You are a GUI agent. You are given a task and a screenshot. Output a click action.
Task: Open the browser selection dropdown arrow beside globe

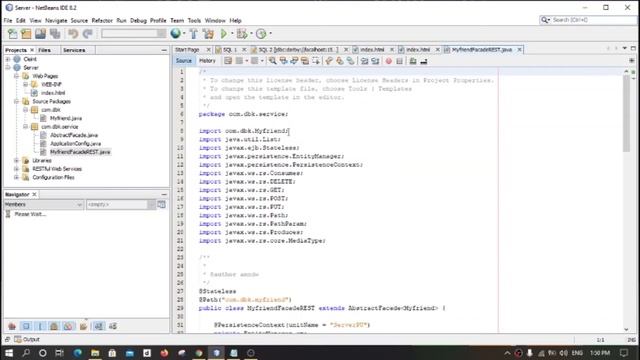pyautogui.click(x=184, y=34)
